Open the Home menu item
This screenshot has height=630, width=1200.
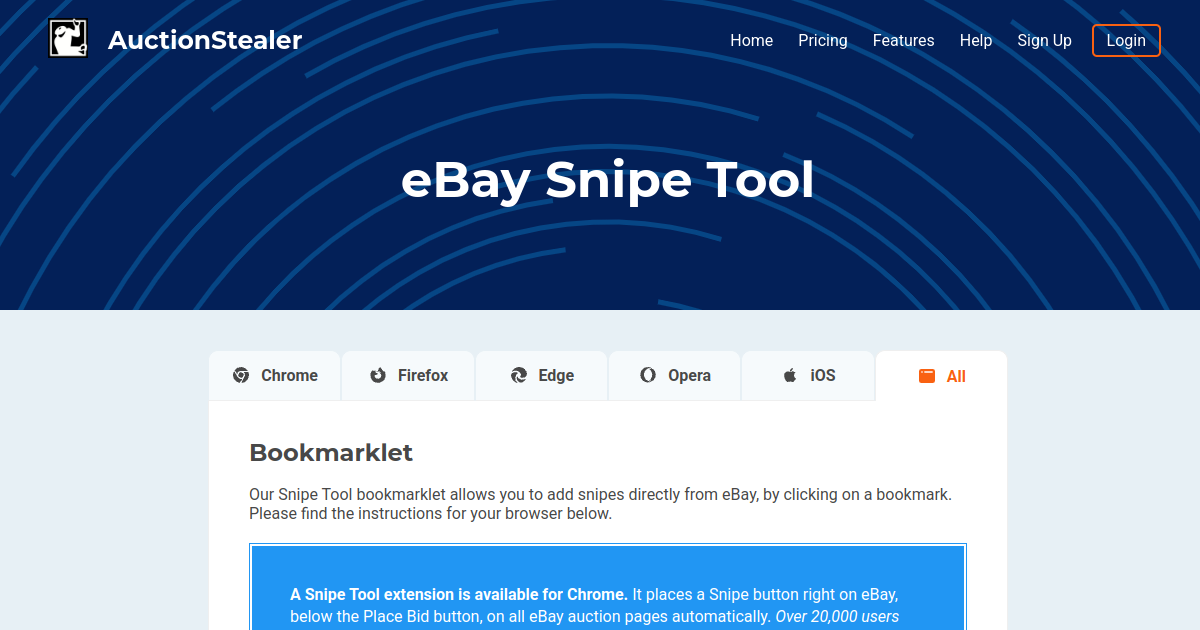point(751,40)
